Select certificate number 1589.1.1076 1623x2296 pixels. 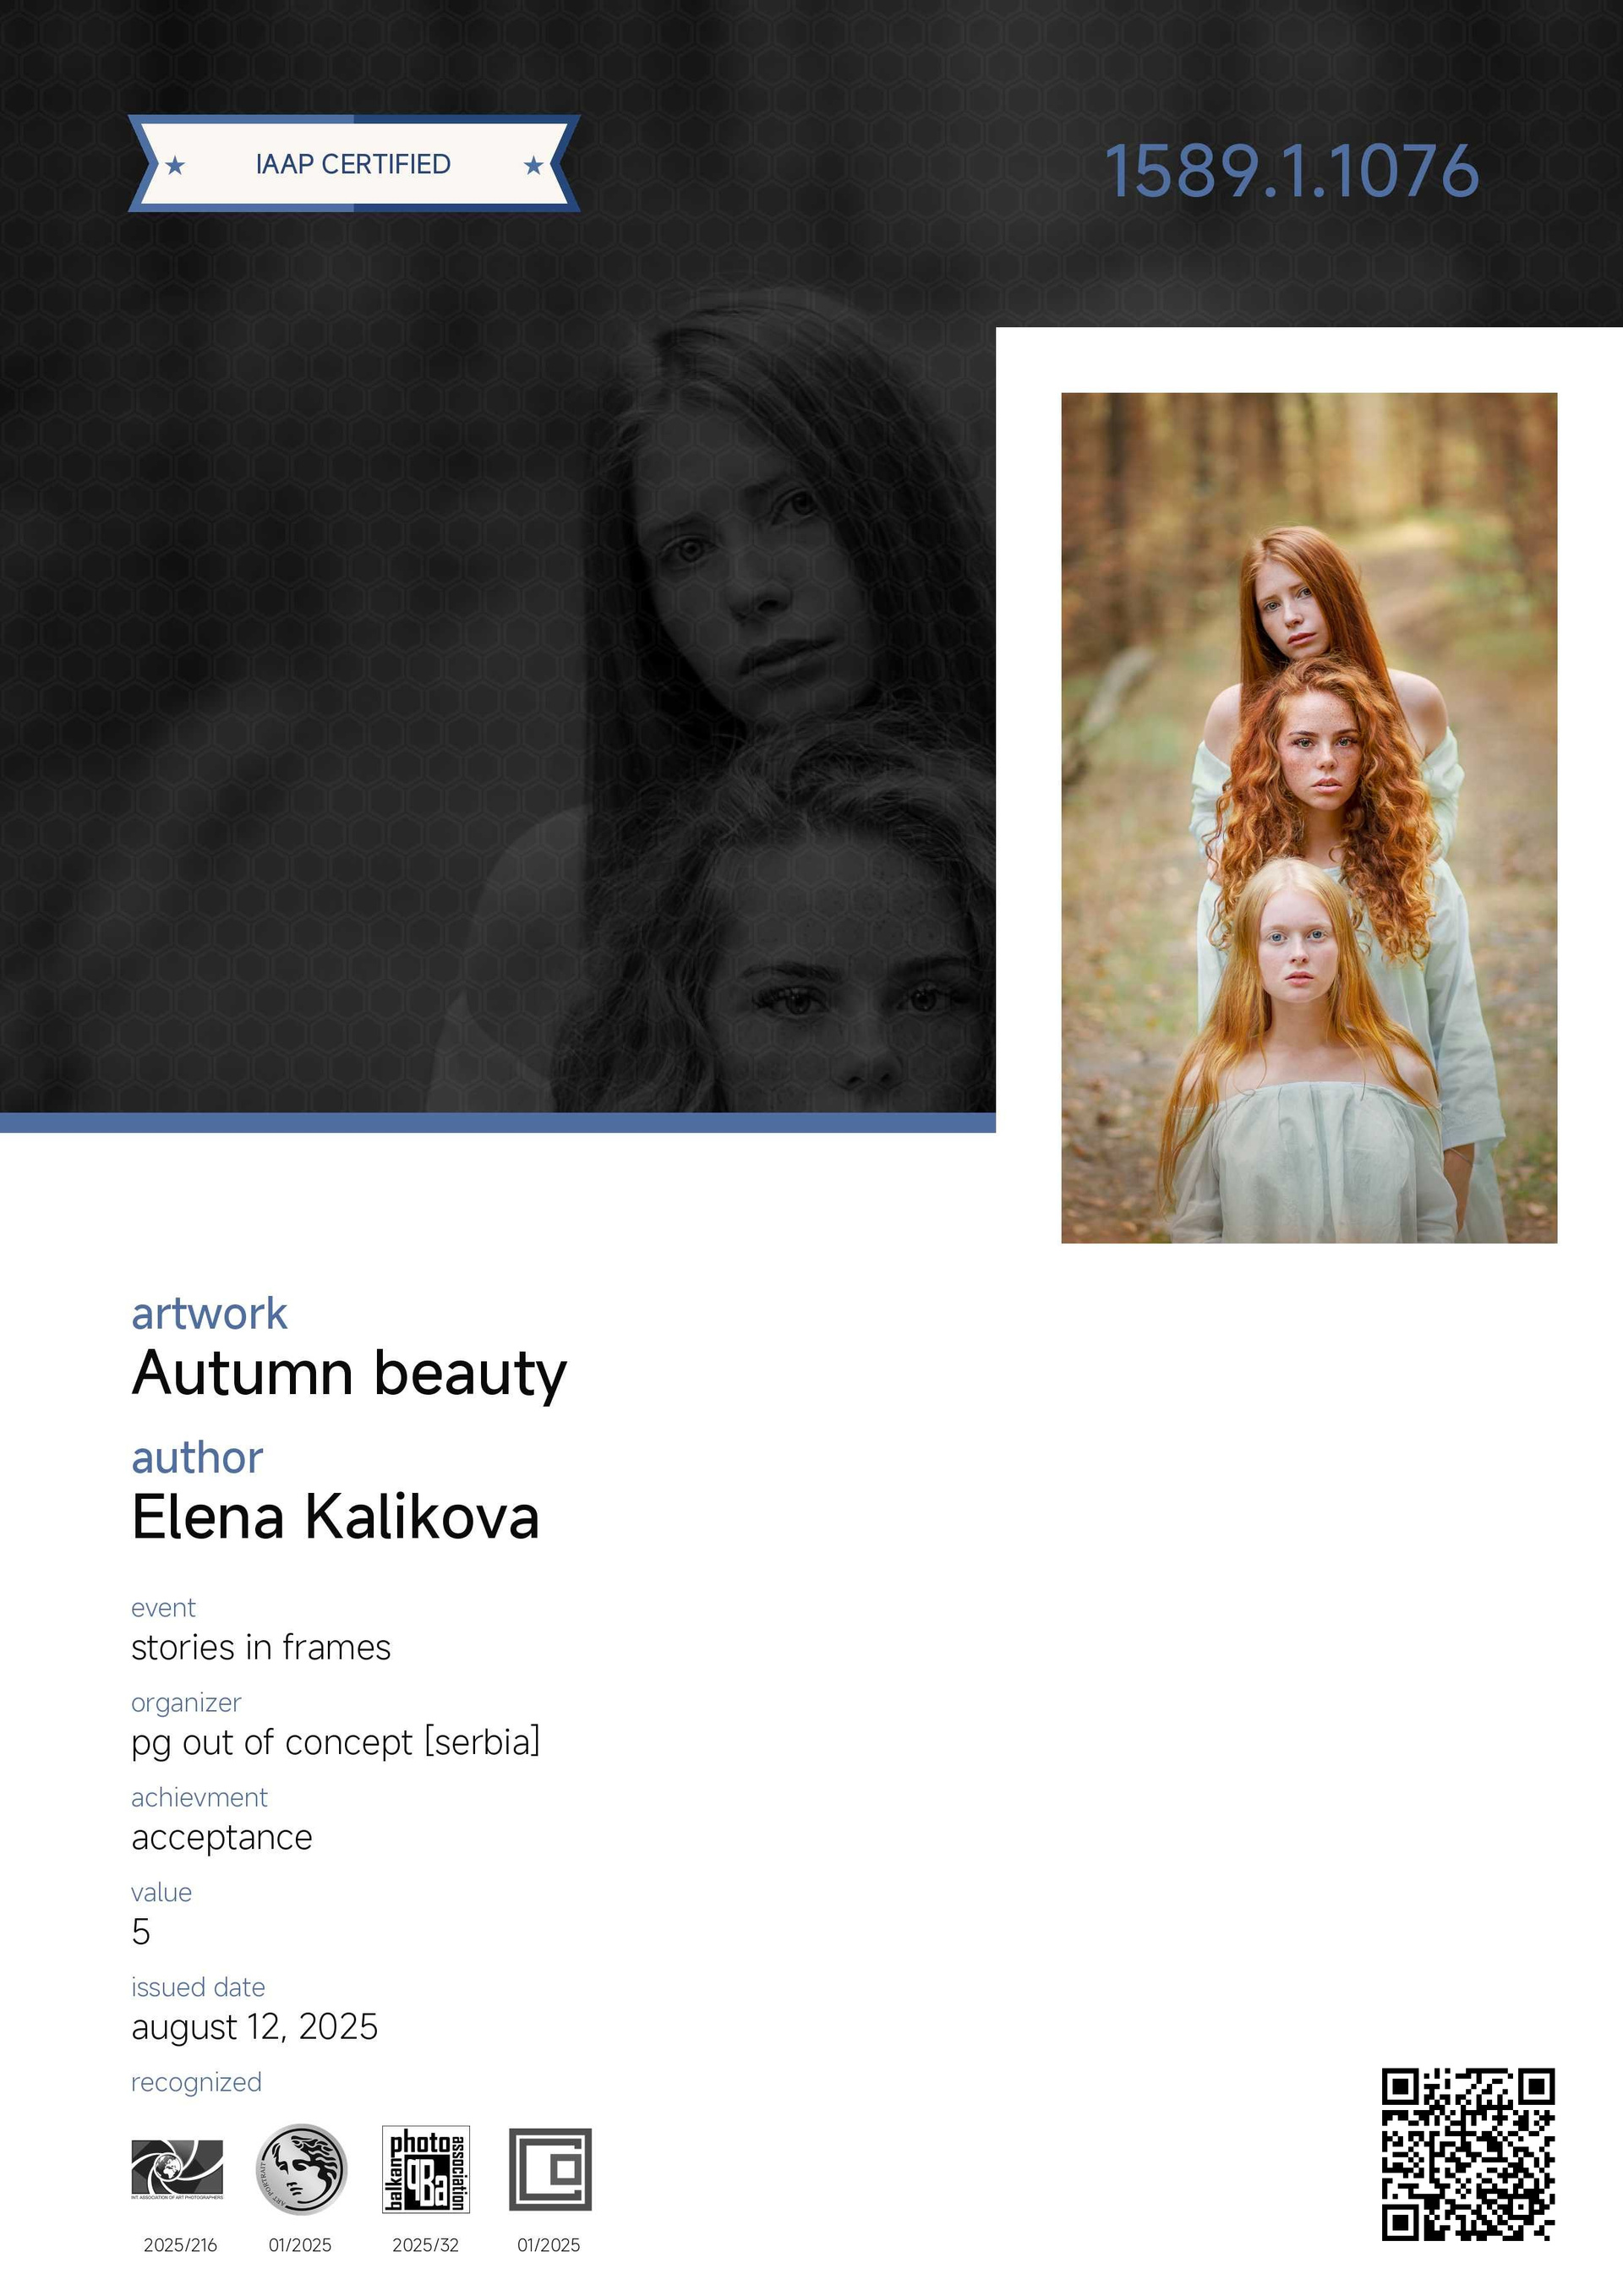1291,171
